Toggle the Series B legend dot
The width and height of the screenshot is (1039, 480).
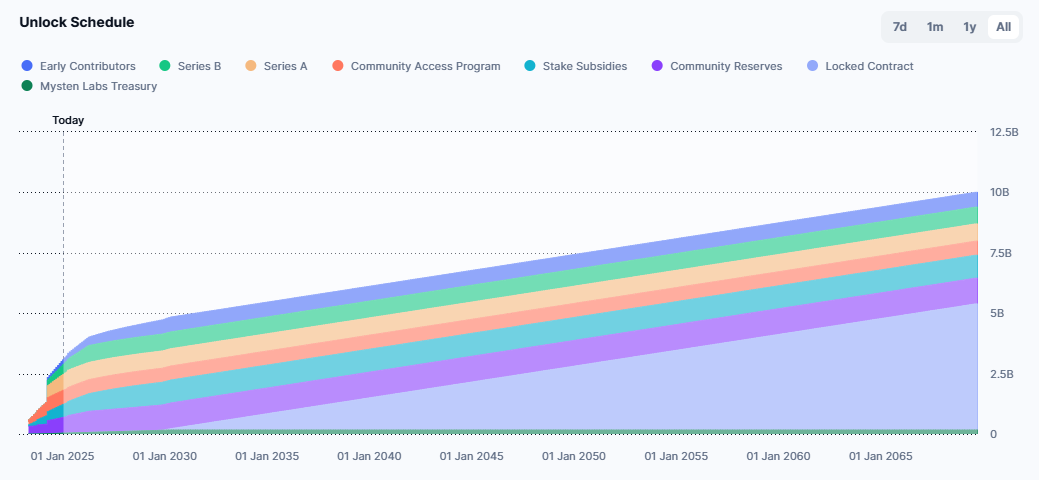[x=165, y=66]
